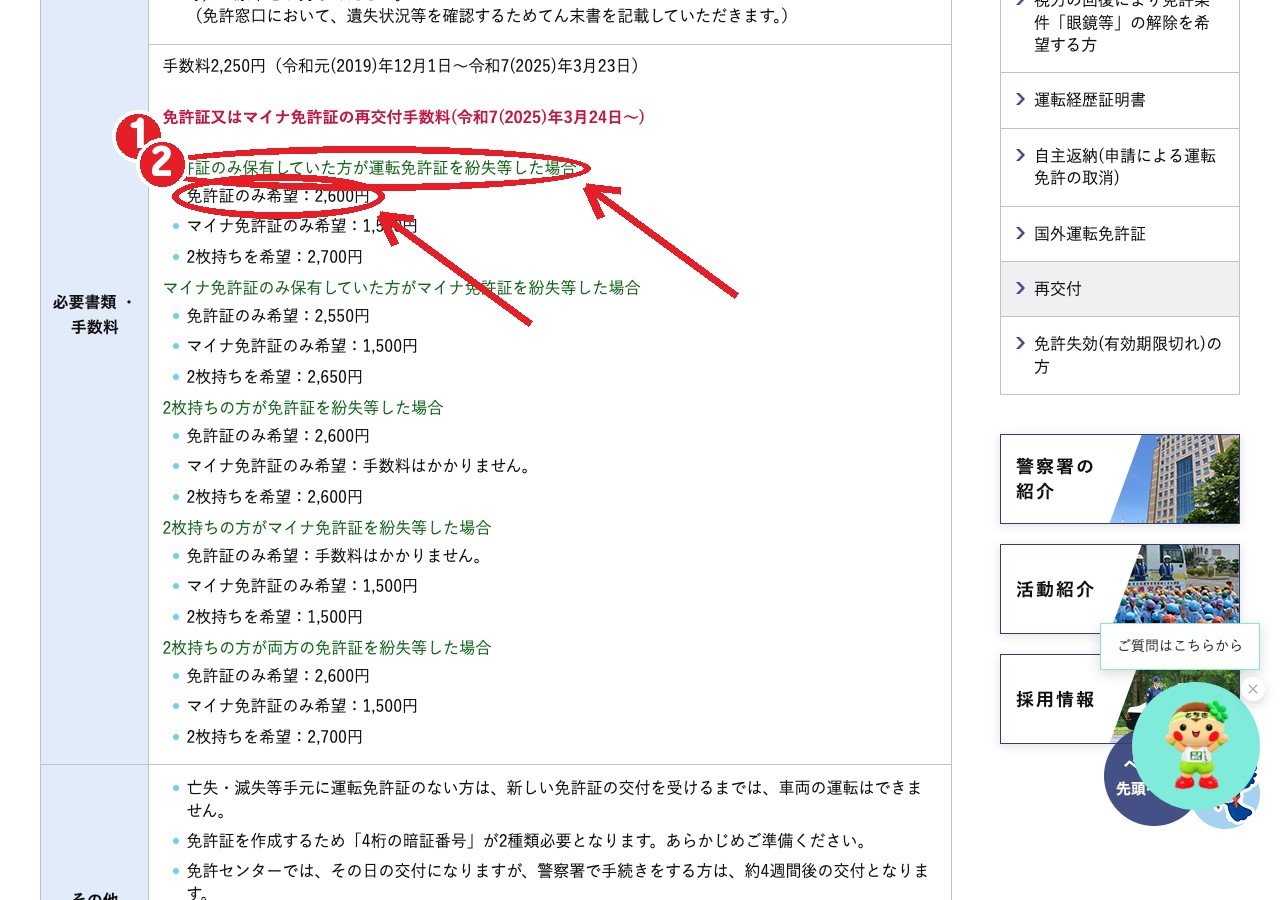Click text 免許証のみ希望：手数料はかかりません。
1280x900 pixels.
pos(336,556)
